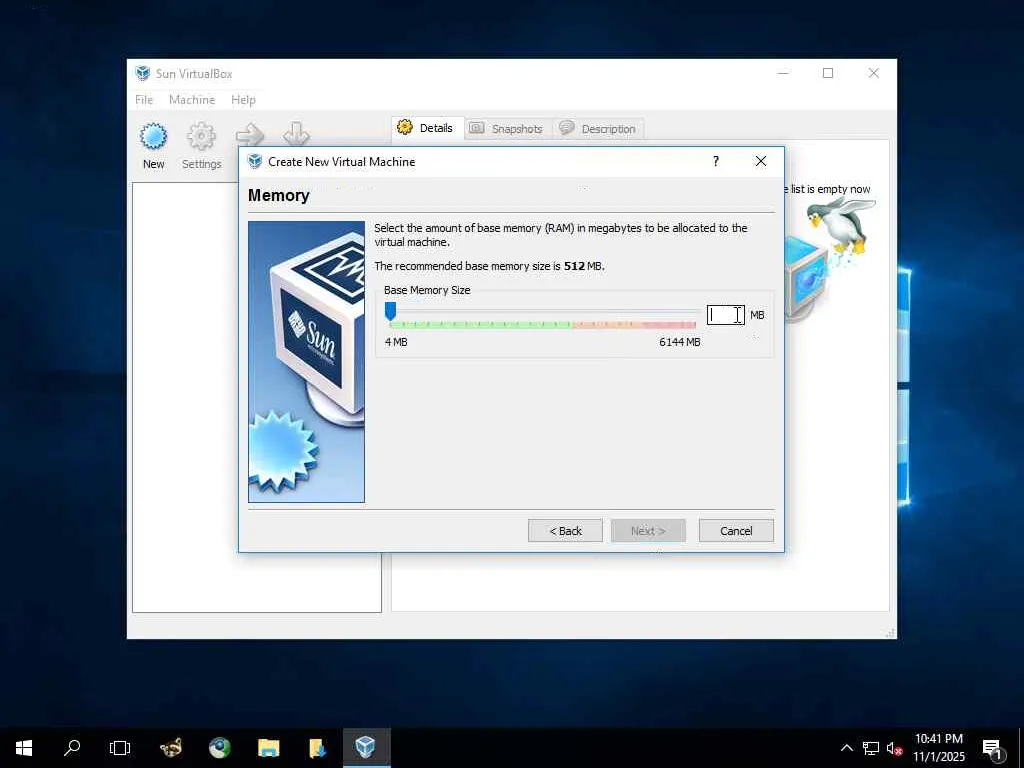Open Task View on the taskbar
The height and width of the screenshot is (768, 1024).
click(x=120, y=748)
